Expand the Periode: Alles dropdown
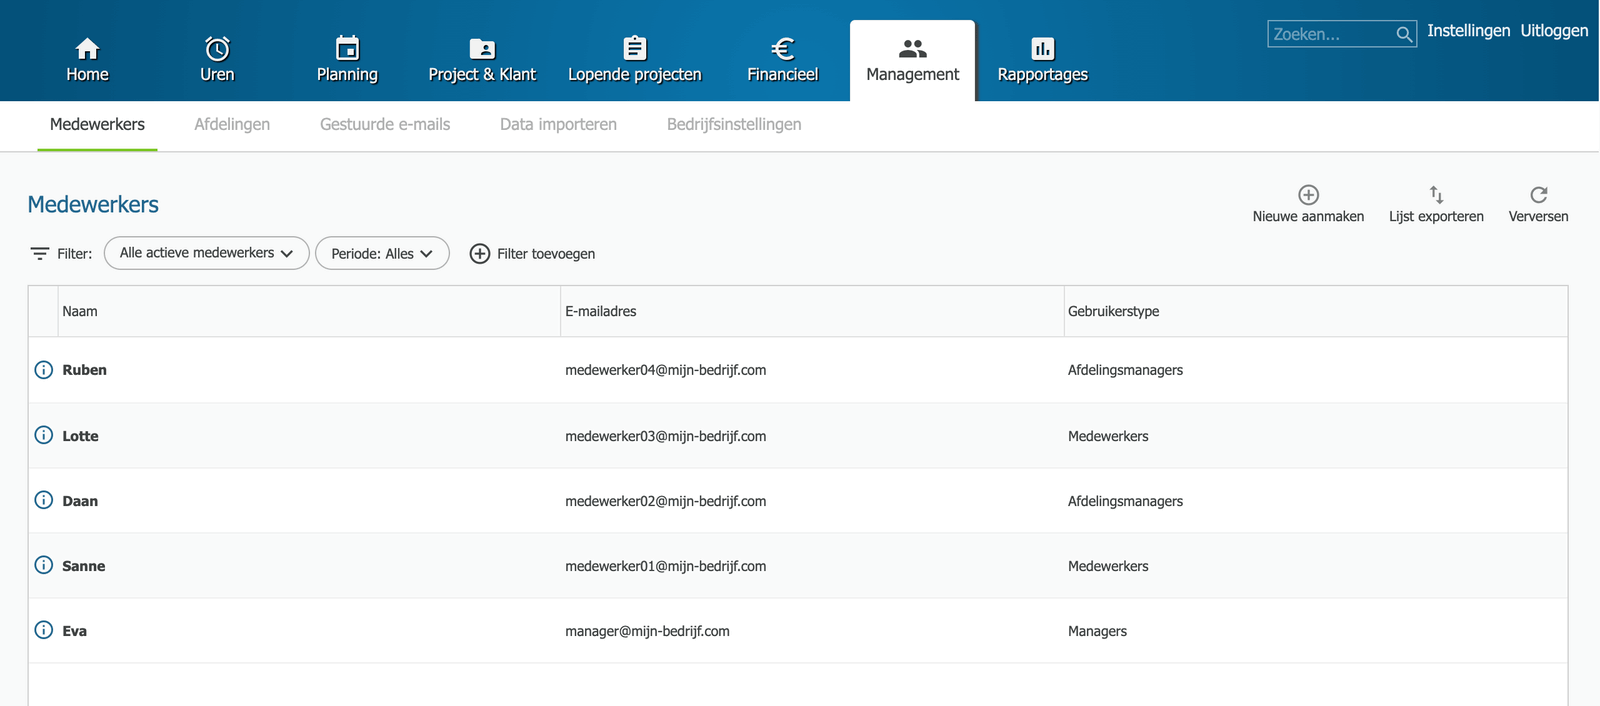The width and height of the screenshot is (1600, 706). (x=382, y=254)
